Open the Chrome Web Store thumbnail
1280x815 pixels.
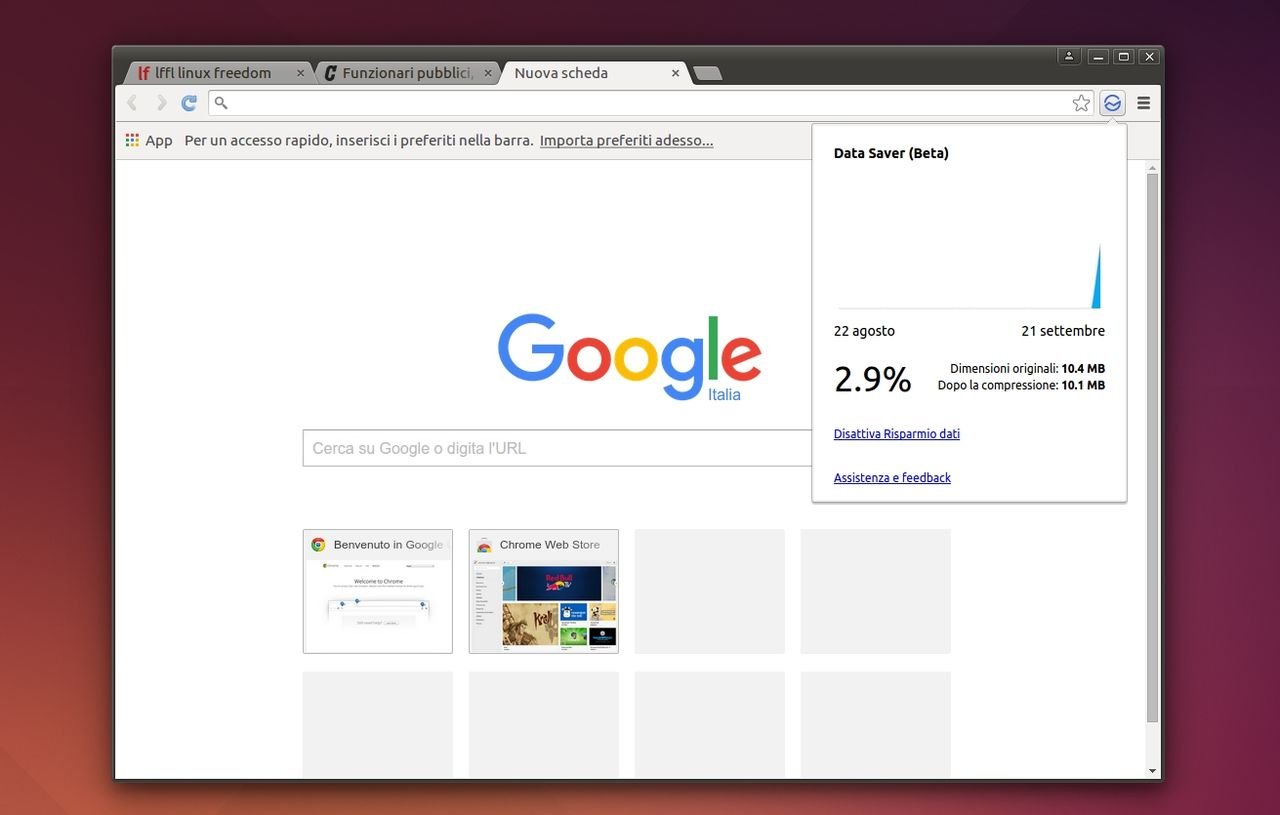543,592
